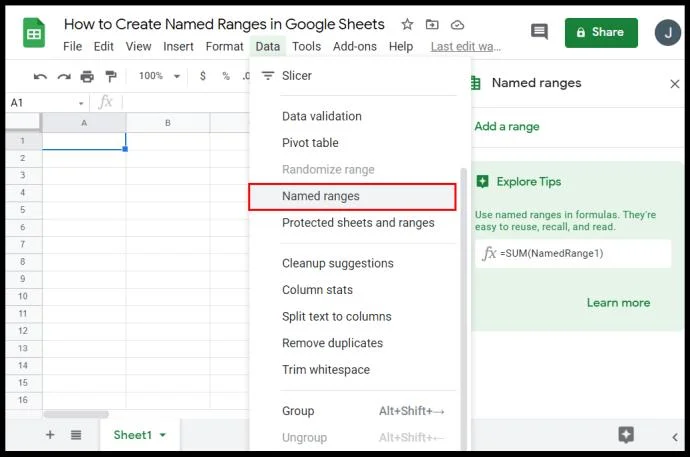The width and height of the screenshot is (690, 457).
Task: Open the all sheets list icon
Action: point(76,435)
